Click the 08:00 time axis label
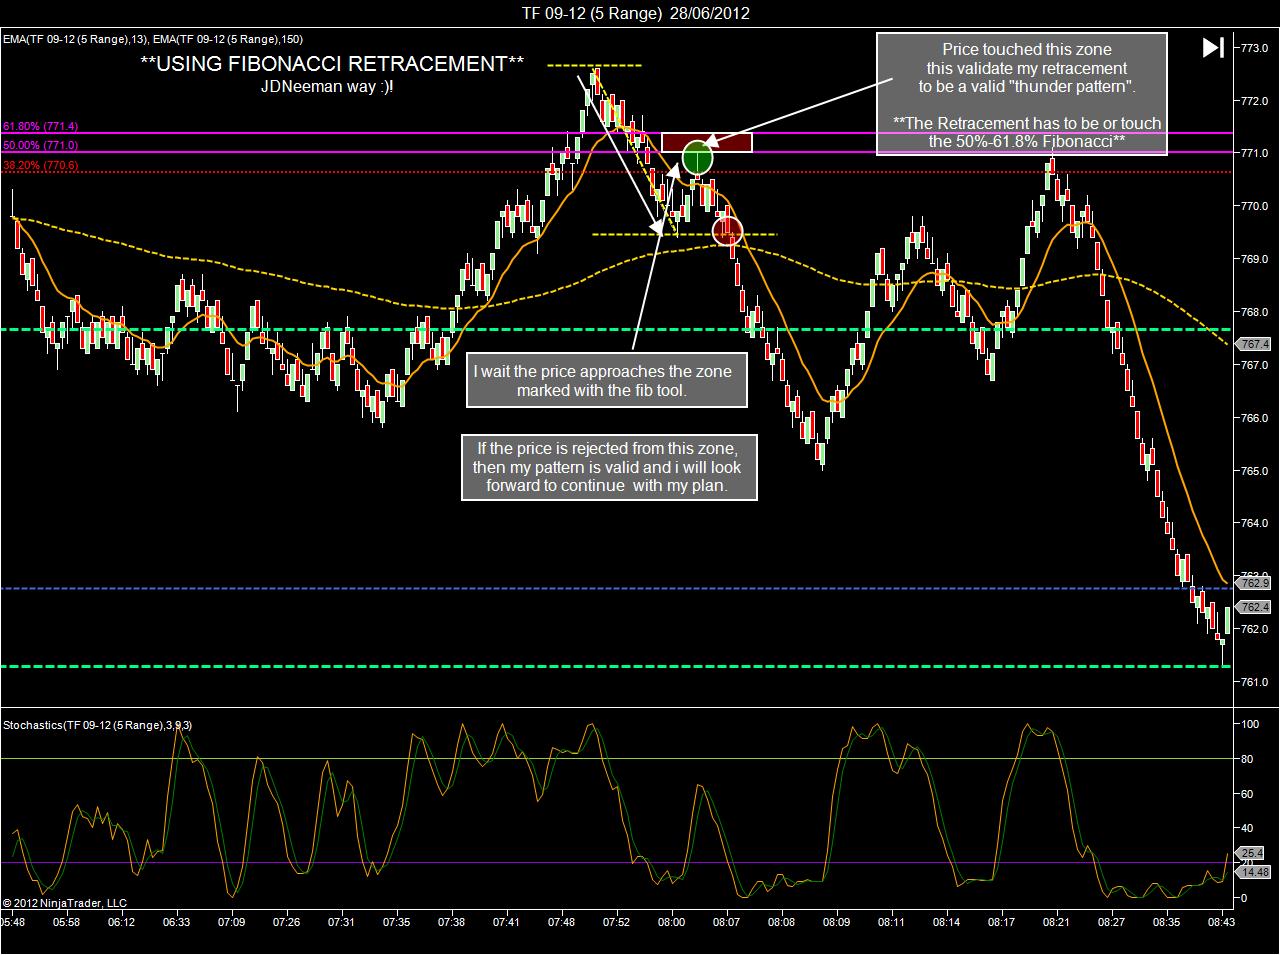 click(671, 923)
